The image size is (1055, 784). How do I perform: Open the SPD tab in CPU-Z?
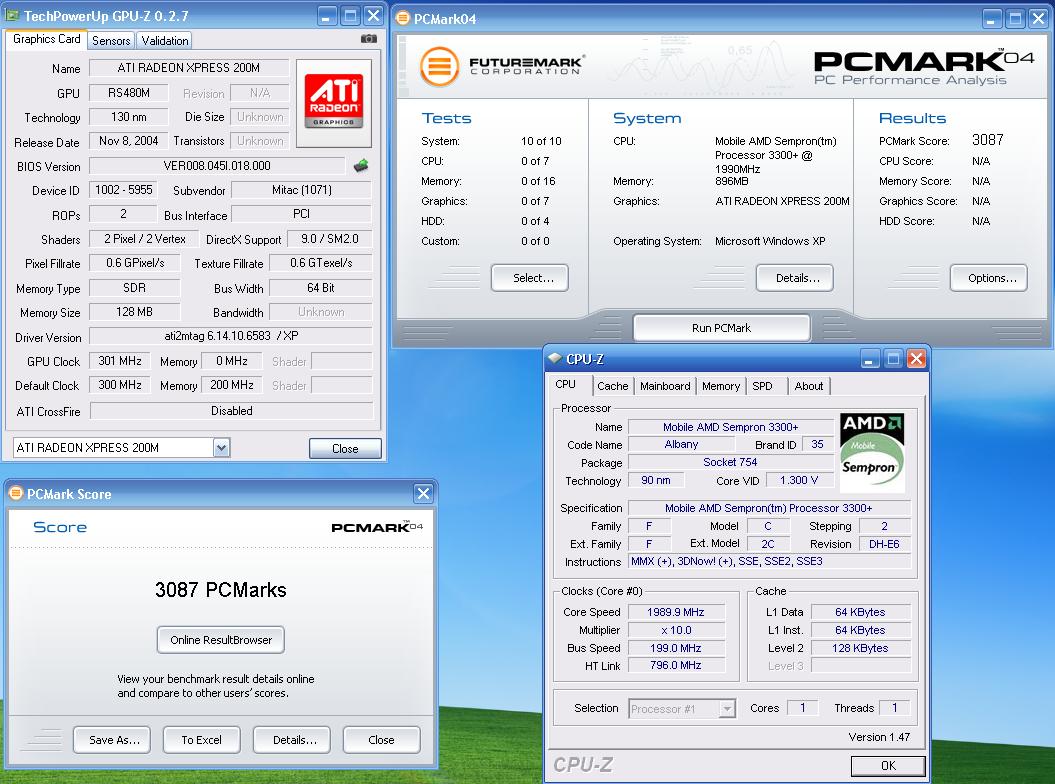tap(762, 386)
